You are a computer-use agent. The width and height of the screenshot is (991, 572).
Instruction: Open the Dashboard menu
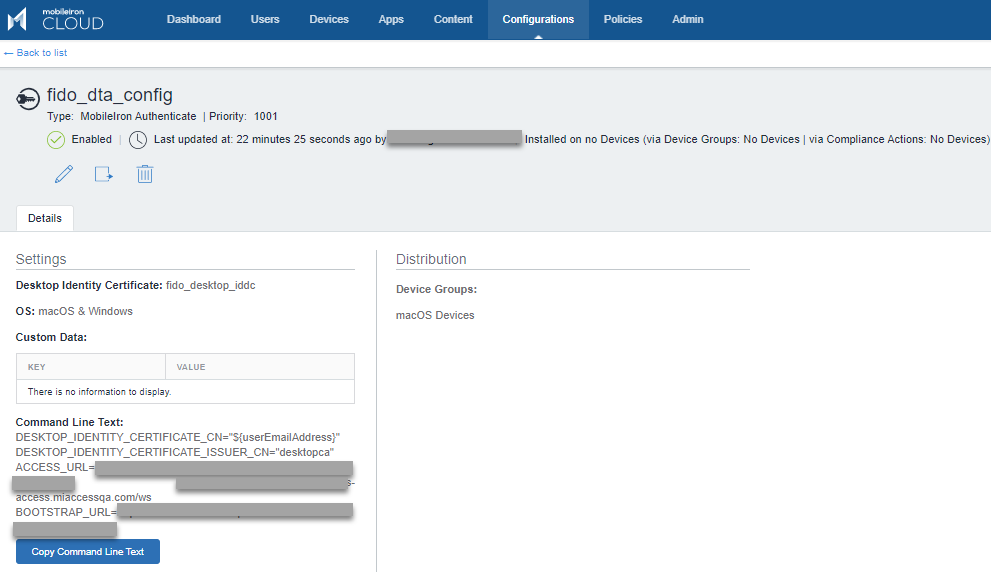pos(193,20)
